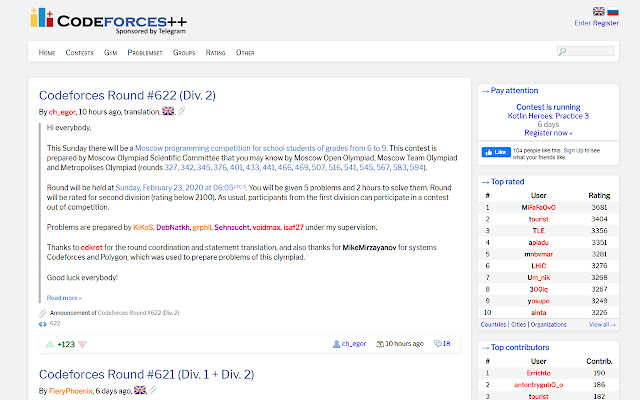Open the Home menu
This screenshot has height=400, width=640.
[47, 53]
